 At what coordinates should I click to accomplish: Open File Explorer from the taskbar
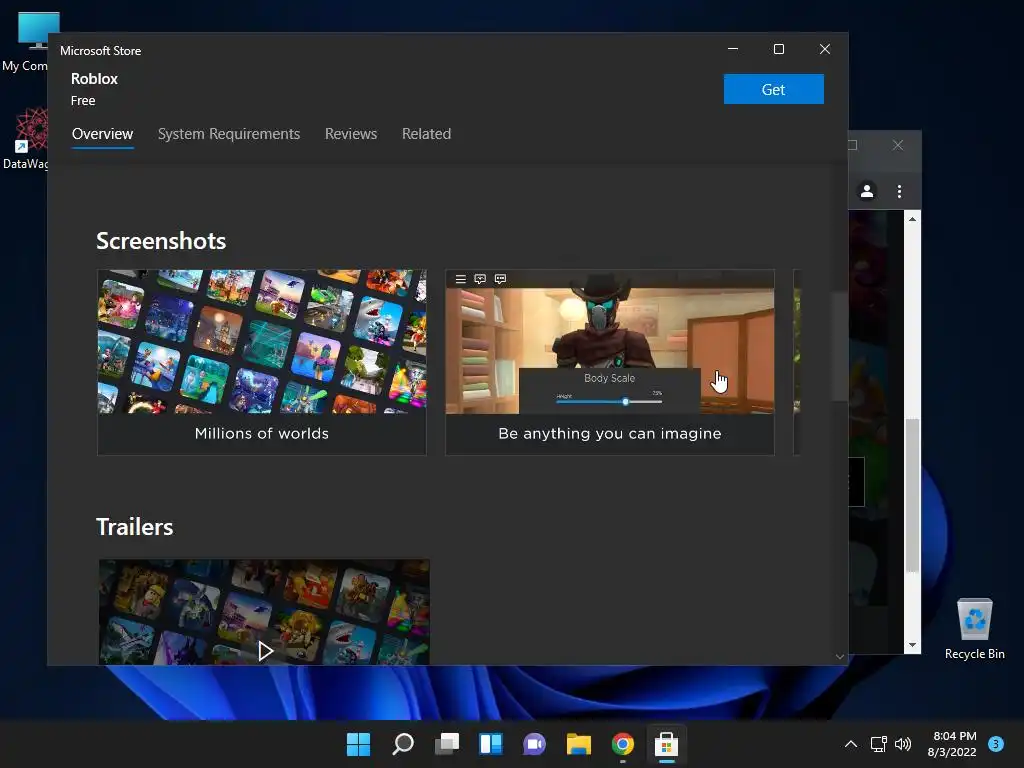tap(579, 744)
